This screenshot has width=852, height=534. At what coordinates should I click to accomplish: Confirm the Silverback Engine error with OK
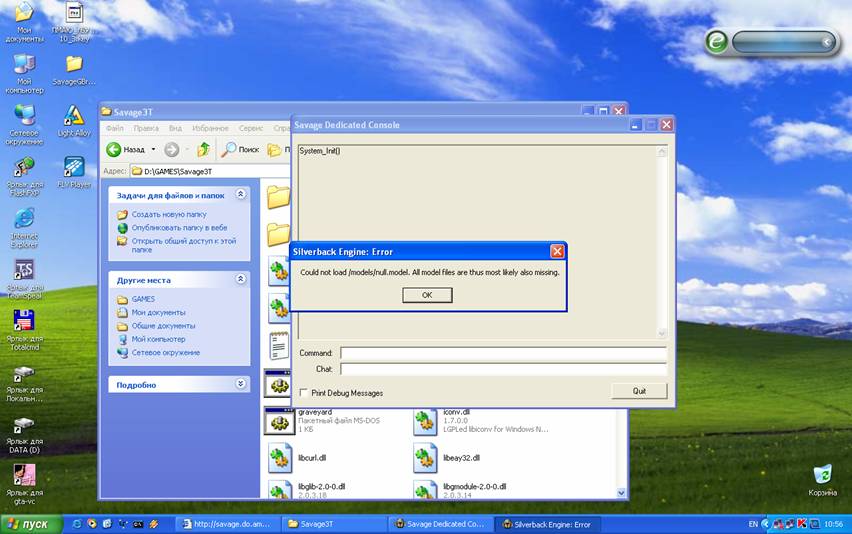click(x=427, y=295)
